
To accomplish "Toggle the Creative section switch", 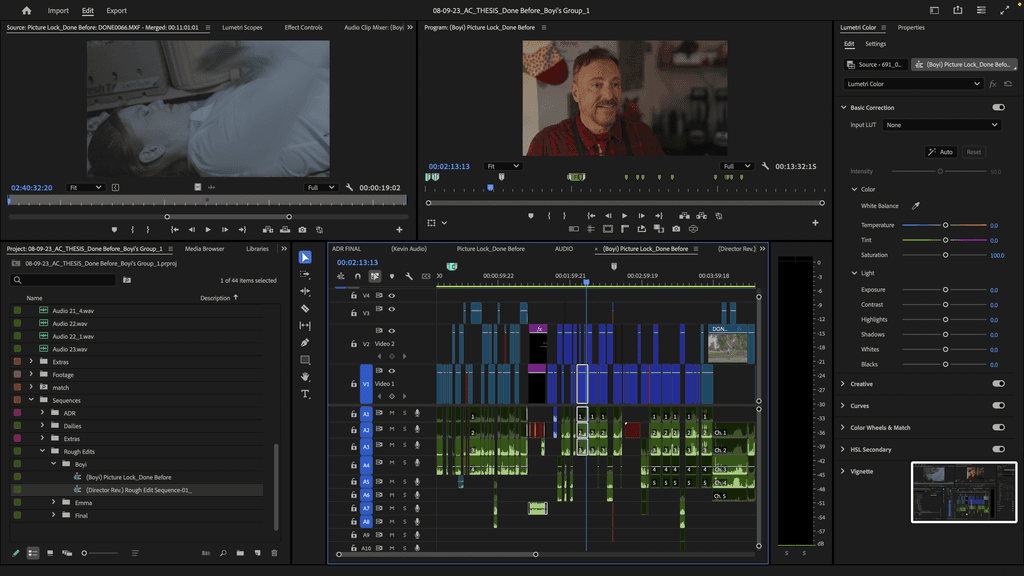I will (x=999, y=384).
